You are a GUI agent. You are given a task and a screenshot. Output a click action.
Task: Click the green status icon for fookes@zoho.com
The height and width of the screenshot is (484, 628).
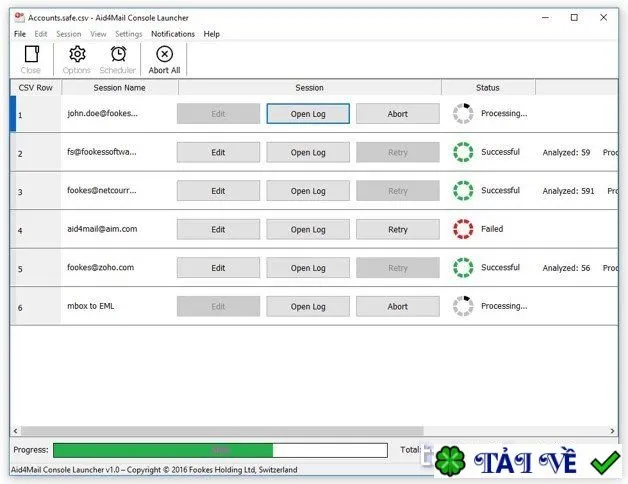pyautogui.click(x=463, y=268)
